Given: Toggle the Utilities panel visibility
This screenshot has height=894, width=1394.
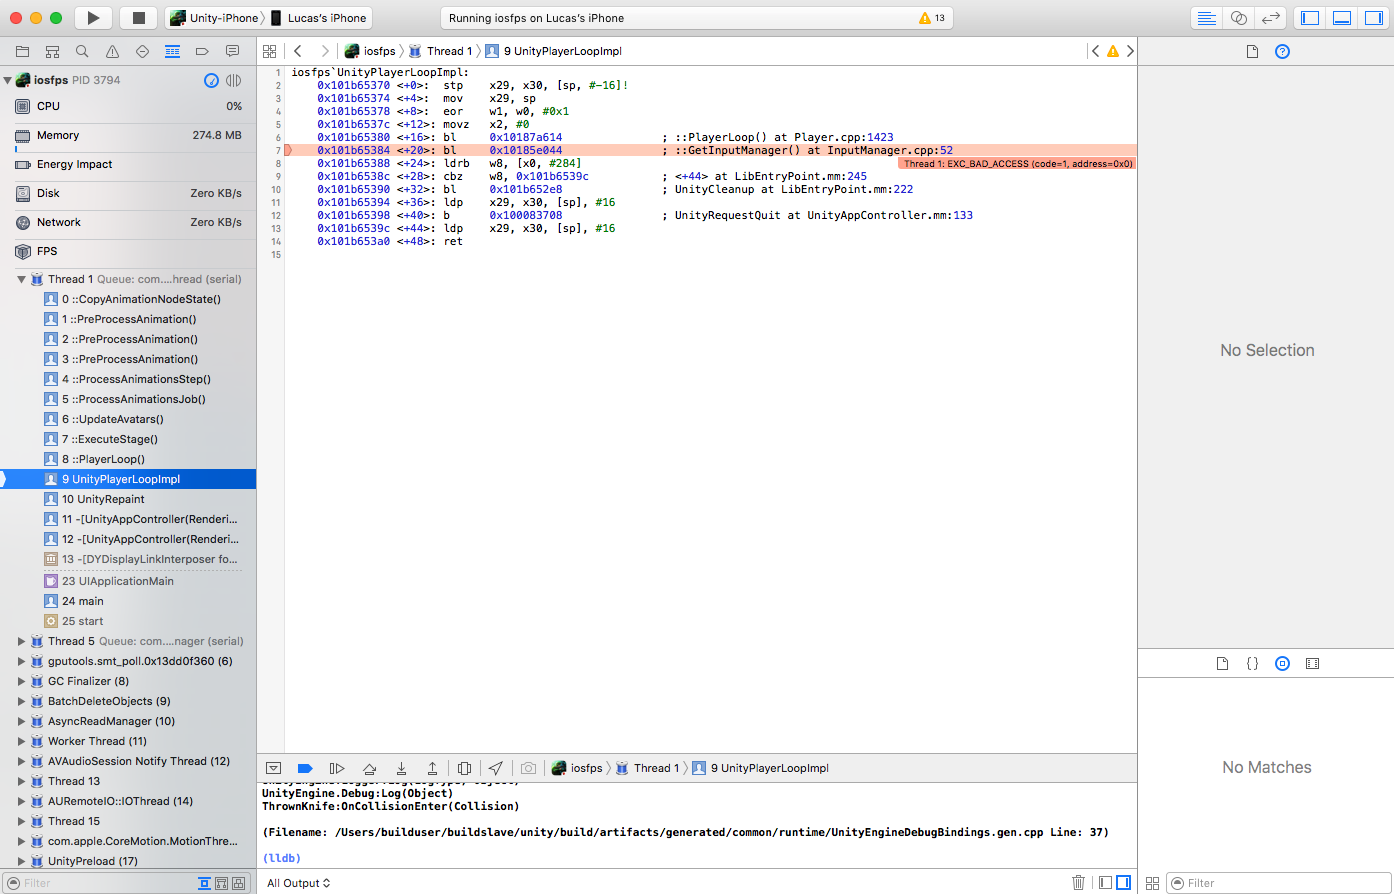Looking at the screenshot, I should pos(1373,18).
